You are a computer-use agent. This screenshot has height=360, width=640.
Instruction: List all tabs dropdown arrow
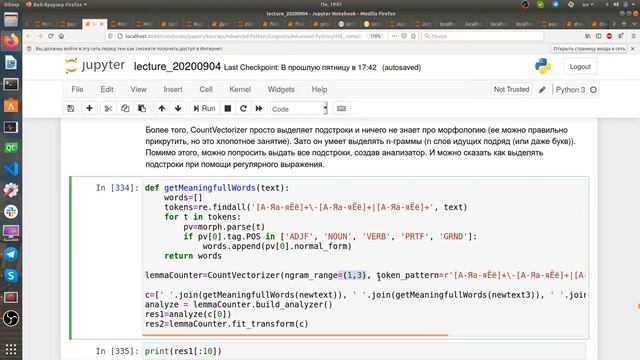634,24
